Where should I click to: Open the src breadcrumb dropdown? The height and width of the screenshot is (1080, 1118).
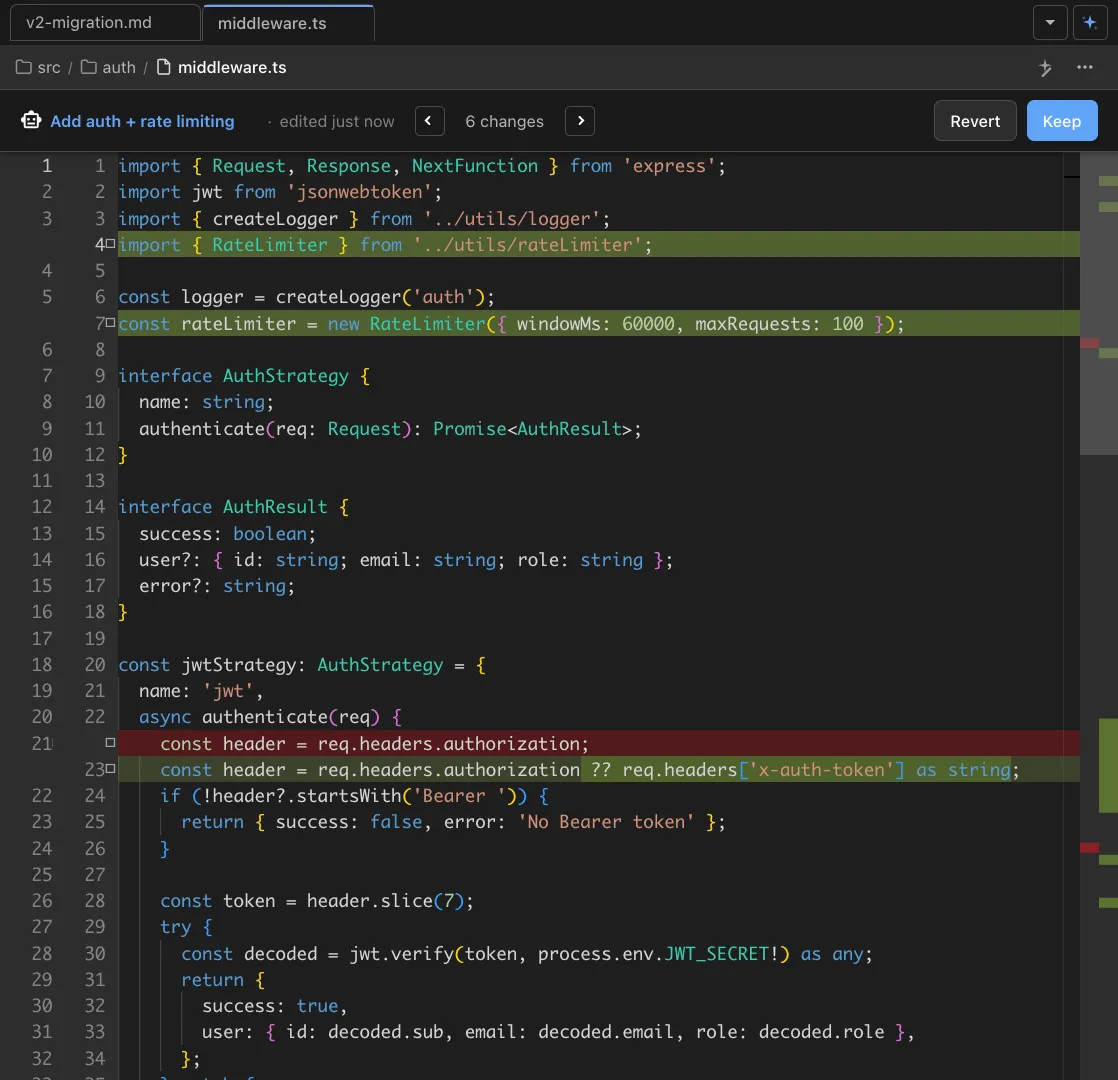click(48, 66)
